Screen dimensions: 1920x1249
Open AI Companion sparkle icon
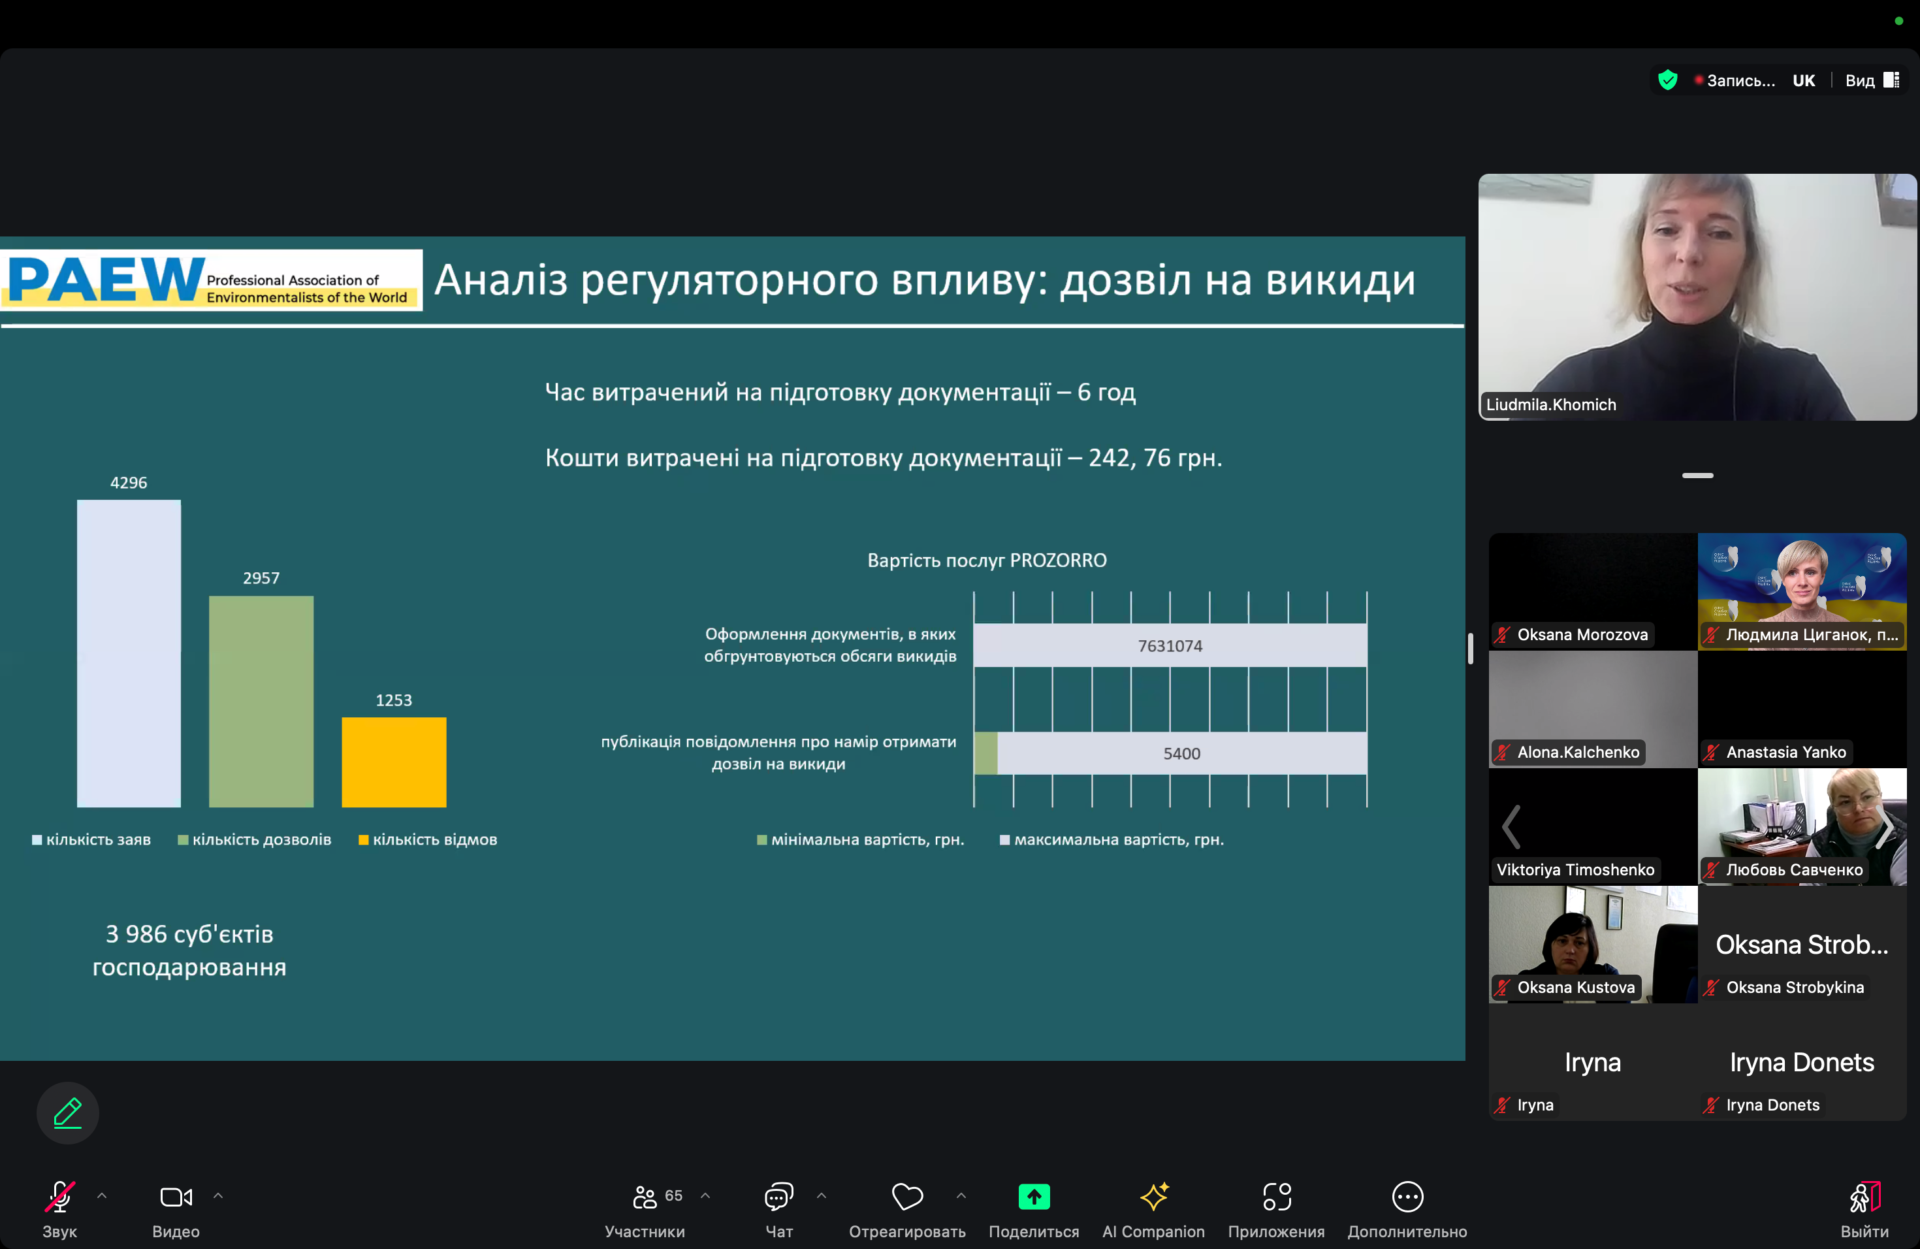click(1153, 1197)
